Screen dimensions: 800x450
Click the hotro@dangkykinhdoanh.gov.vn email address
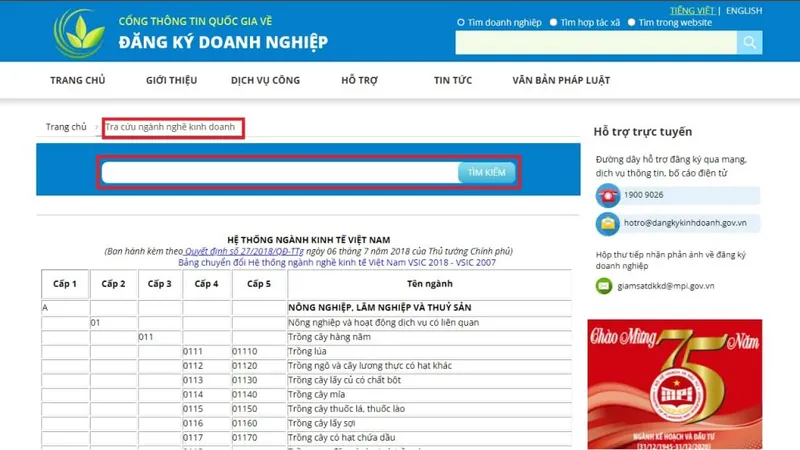coord(685,223)
